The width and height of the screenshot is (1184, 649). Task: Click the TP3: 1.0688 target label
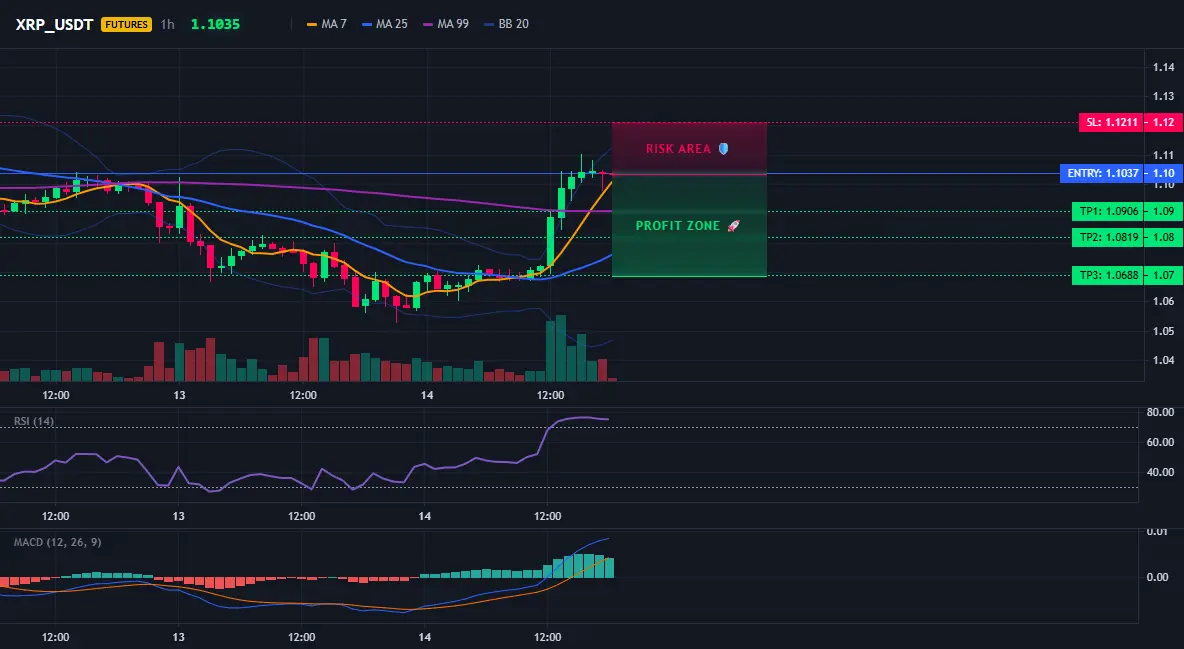click(1108, 275)
